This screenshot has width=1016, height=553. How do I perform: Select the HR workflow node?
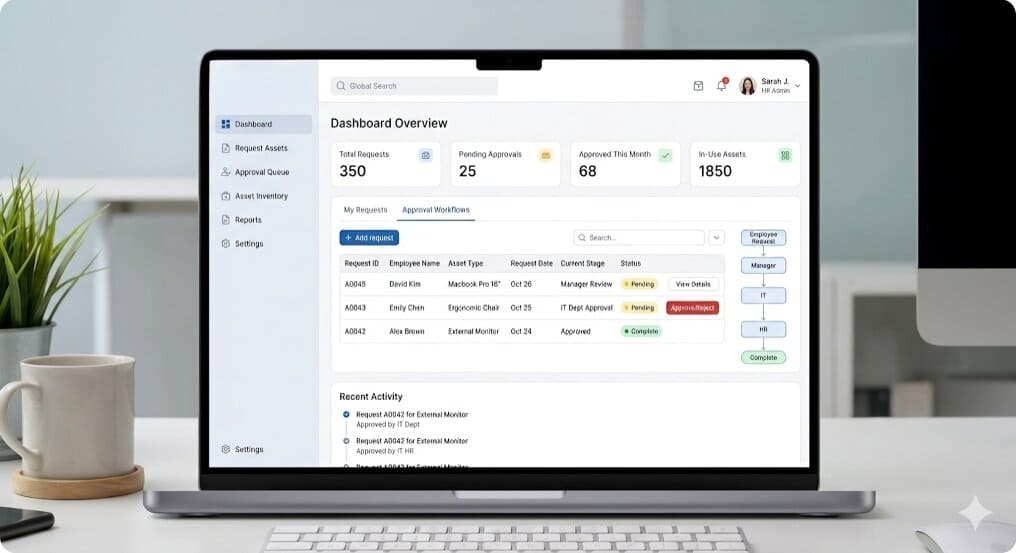[763, 329]
